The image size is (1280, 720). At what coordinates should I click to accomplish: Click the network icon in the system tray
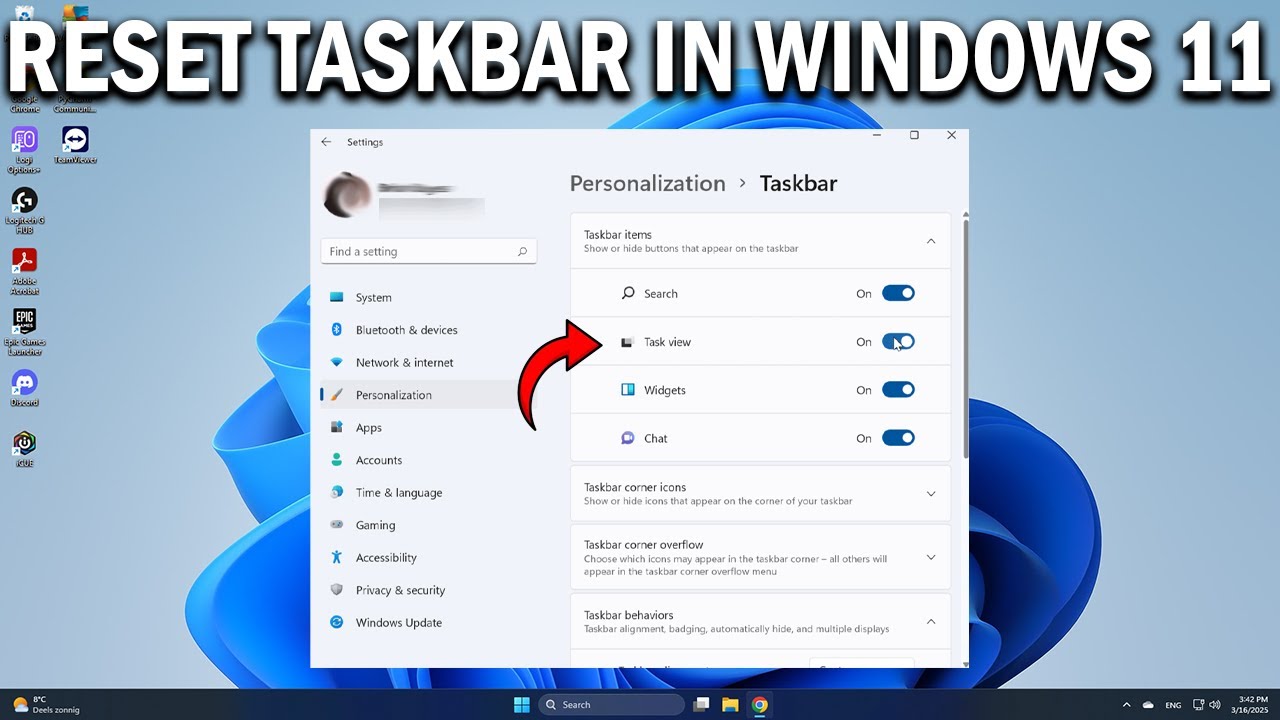click(1199, 705)
